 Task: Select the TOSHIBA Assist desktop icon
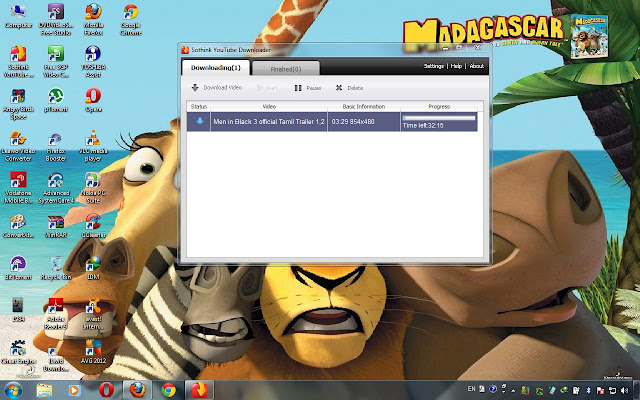coord(93,62)
